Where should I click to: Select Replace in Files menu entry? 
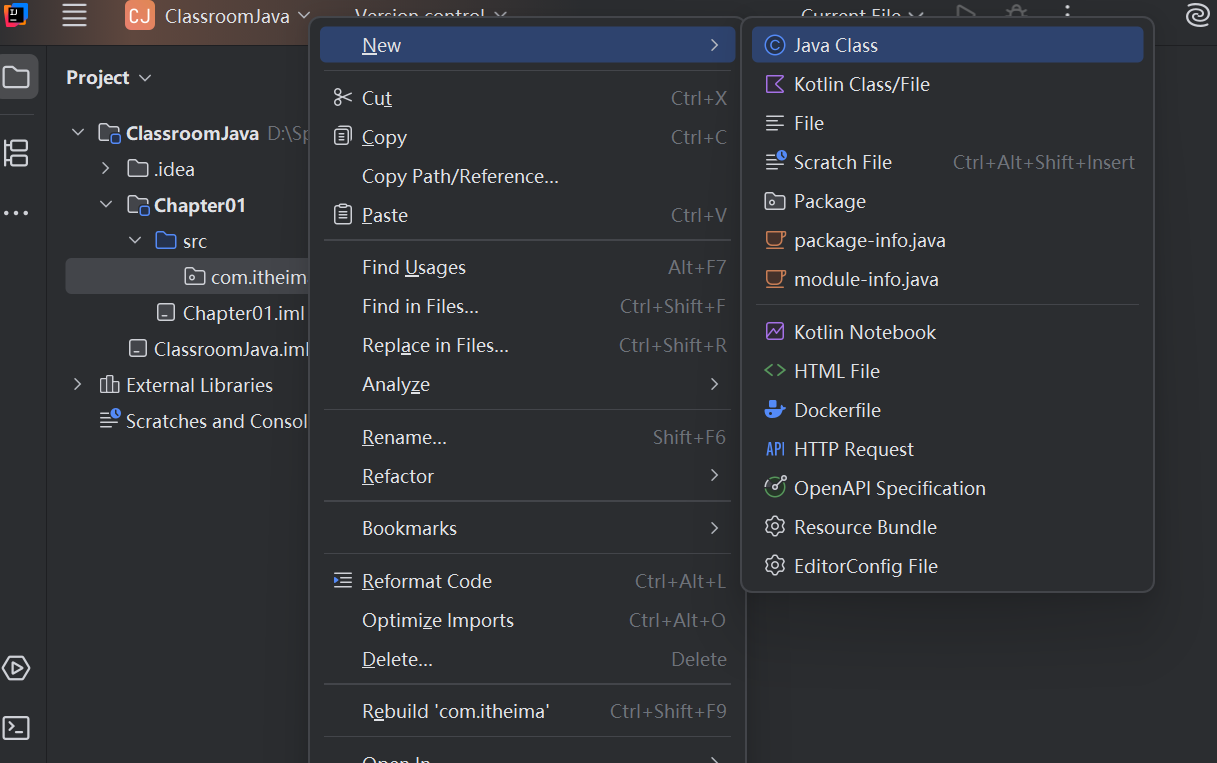527,345
